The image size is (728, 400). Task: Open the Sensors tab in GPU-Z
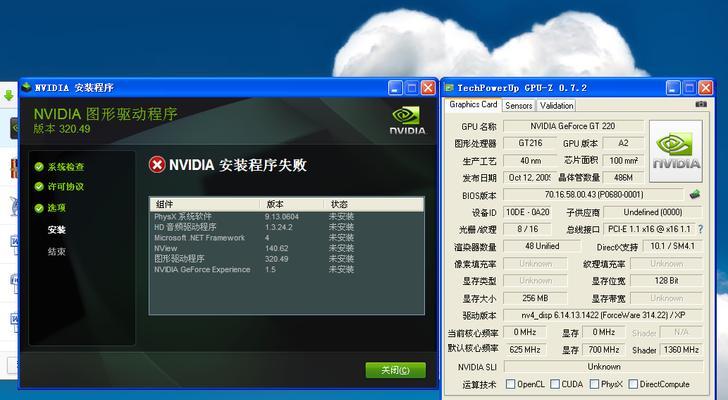point(519,106)
